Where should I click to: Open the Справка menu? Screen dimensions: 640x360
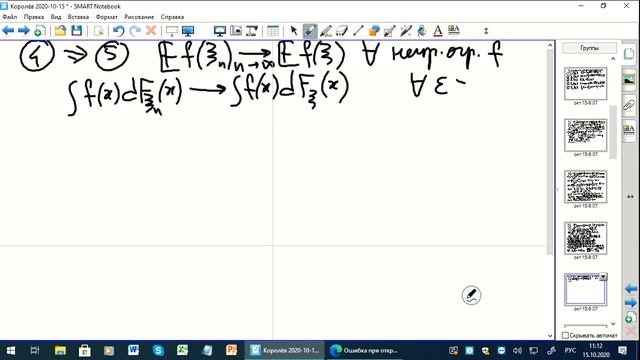pyautogui.click(x=172, y=17)
